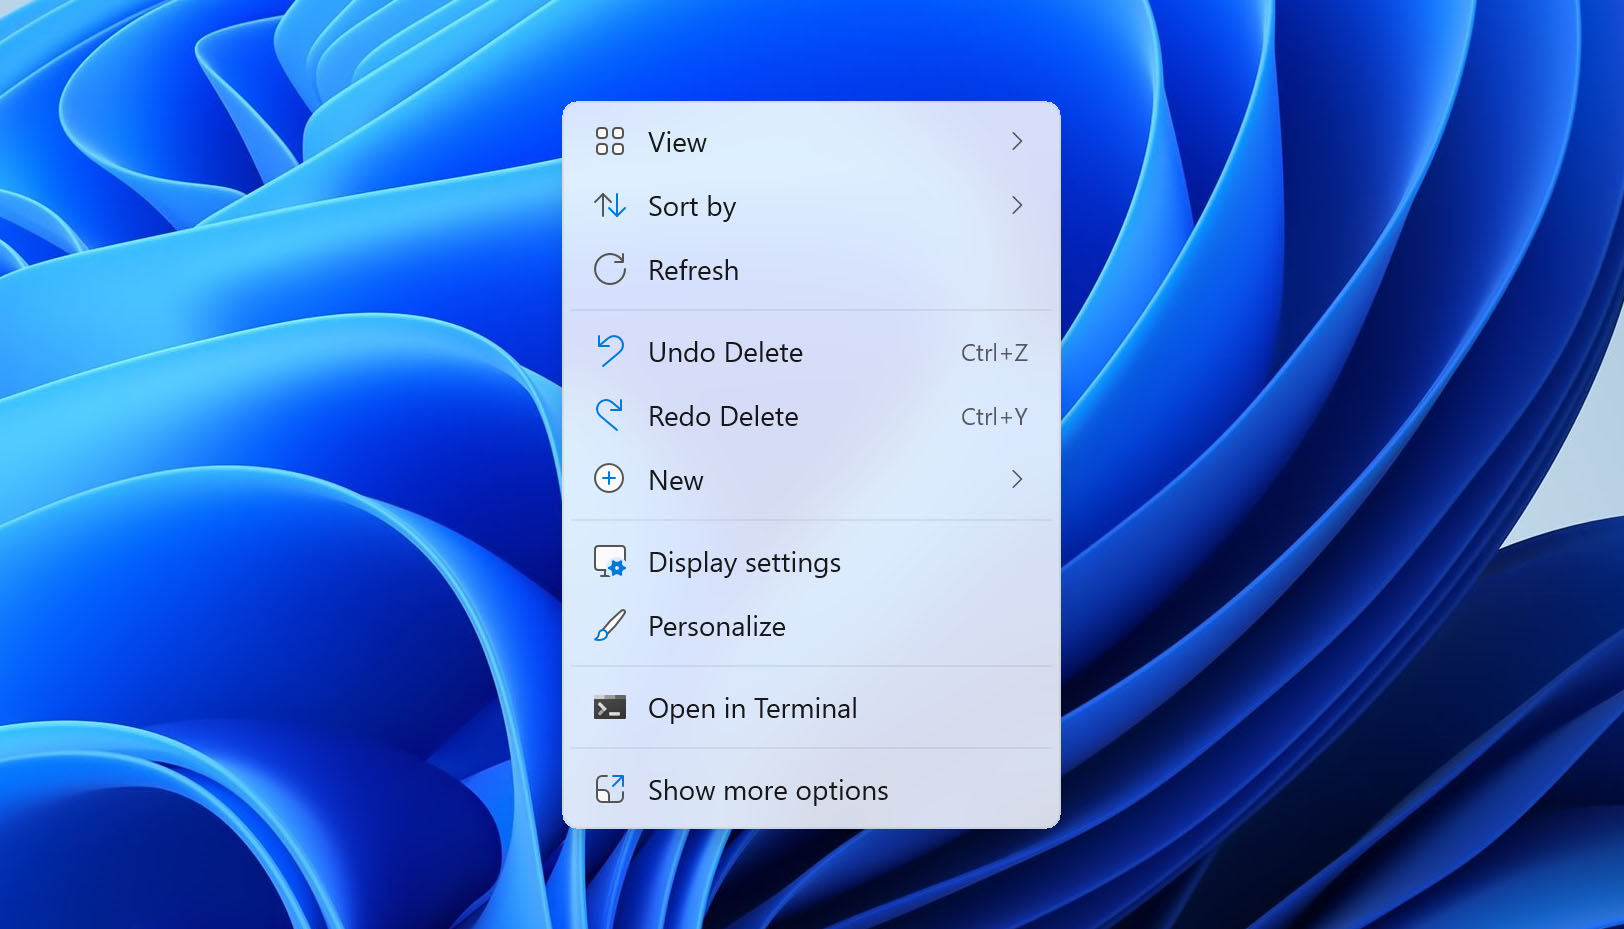Select the Refresh menu label
Image resolution: width=1624 pixels, height=929 pixels.
[693, 271]
